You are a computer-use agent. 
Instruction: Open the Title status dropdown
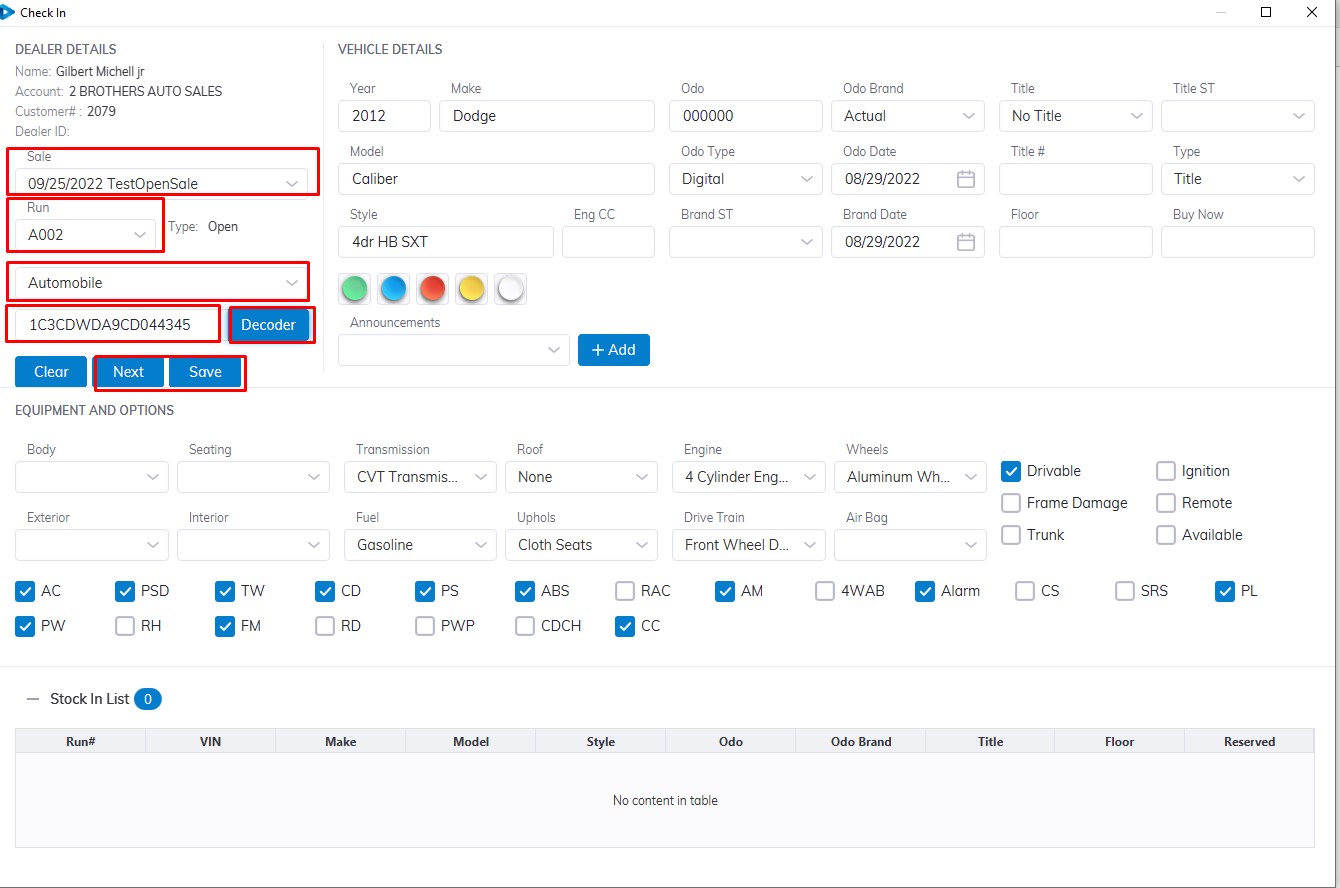pyautogui.click(x=1137, y=116)
